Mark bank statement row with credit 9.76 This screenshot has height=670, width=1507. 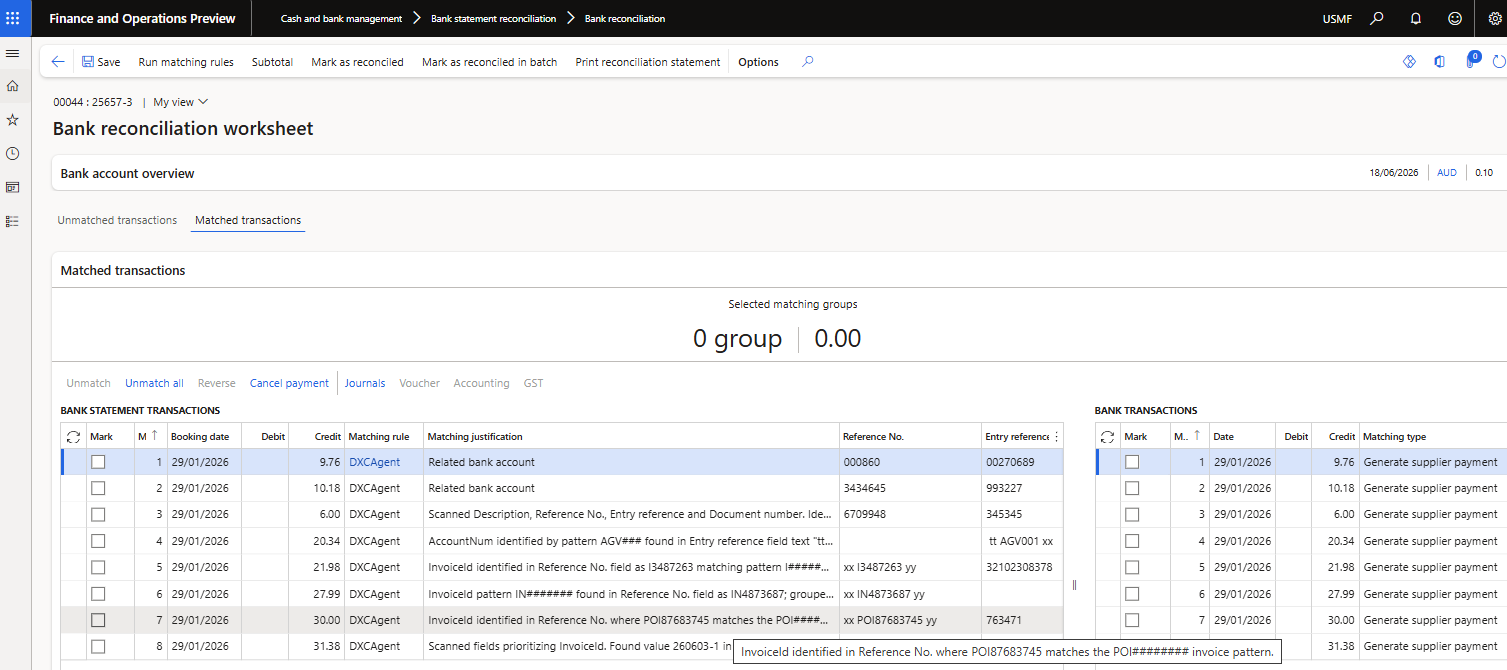click(98, 462)
